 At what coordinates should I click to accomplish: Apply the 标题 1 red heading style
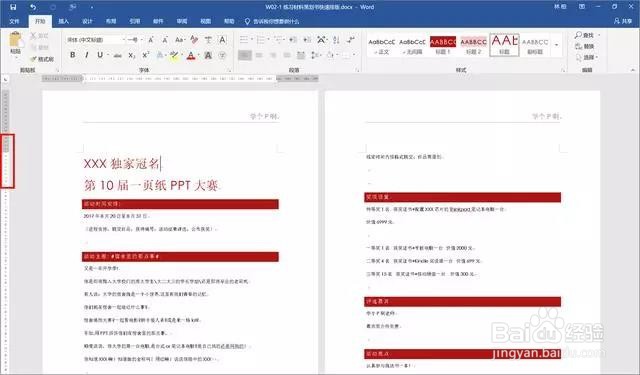coord(443,45)
